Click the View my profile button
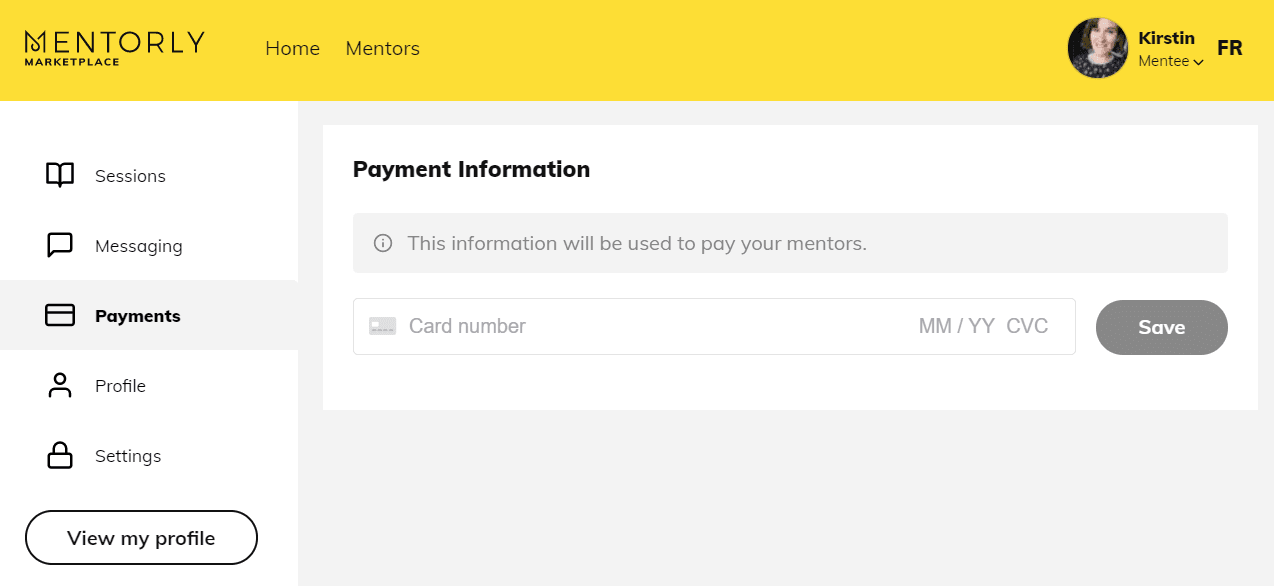1274x586 pixels. click(x=141, y=538)
